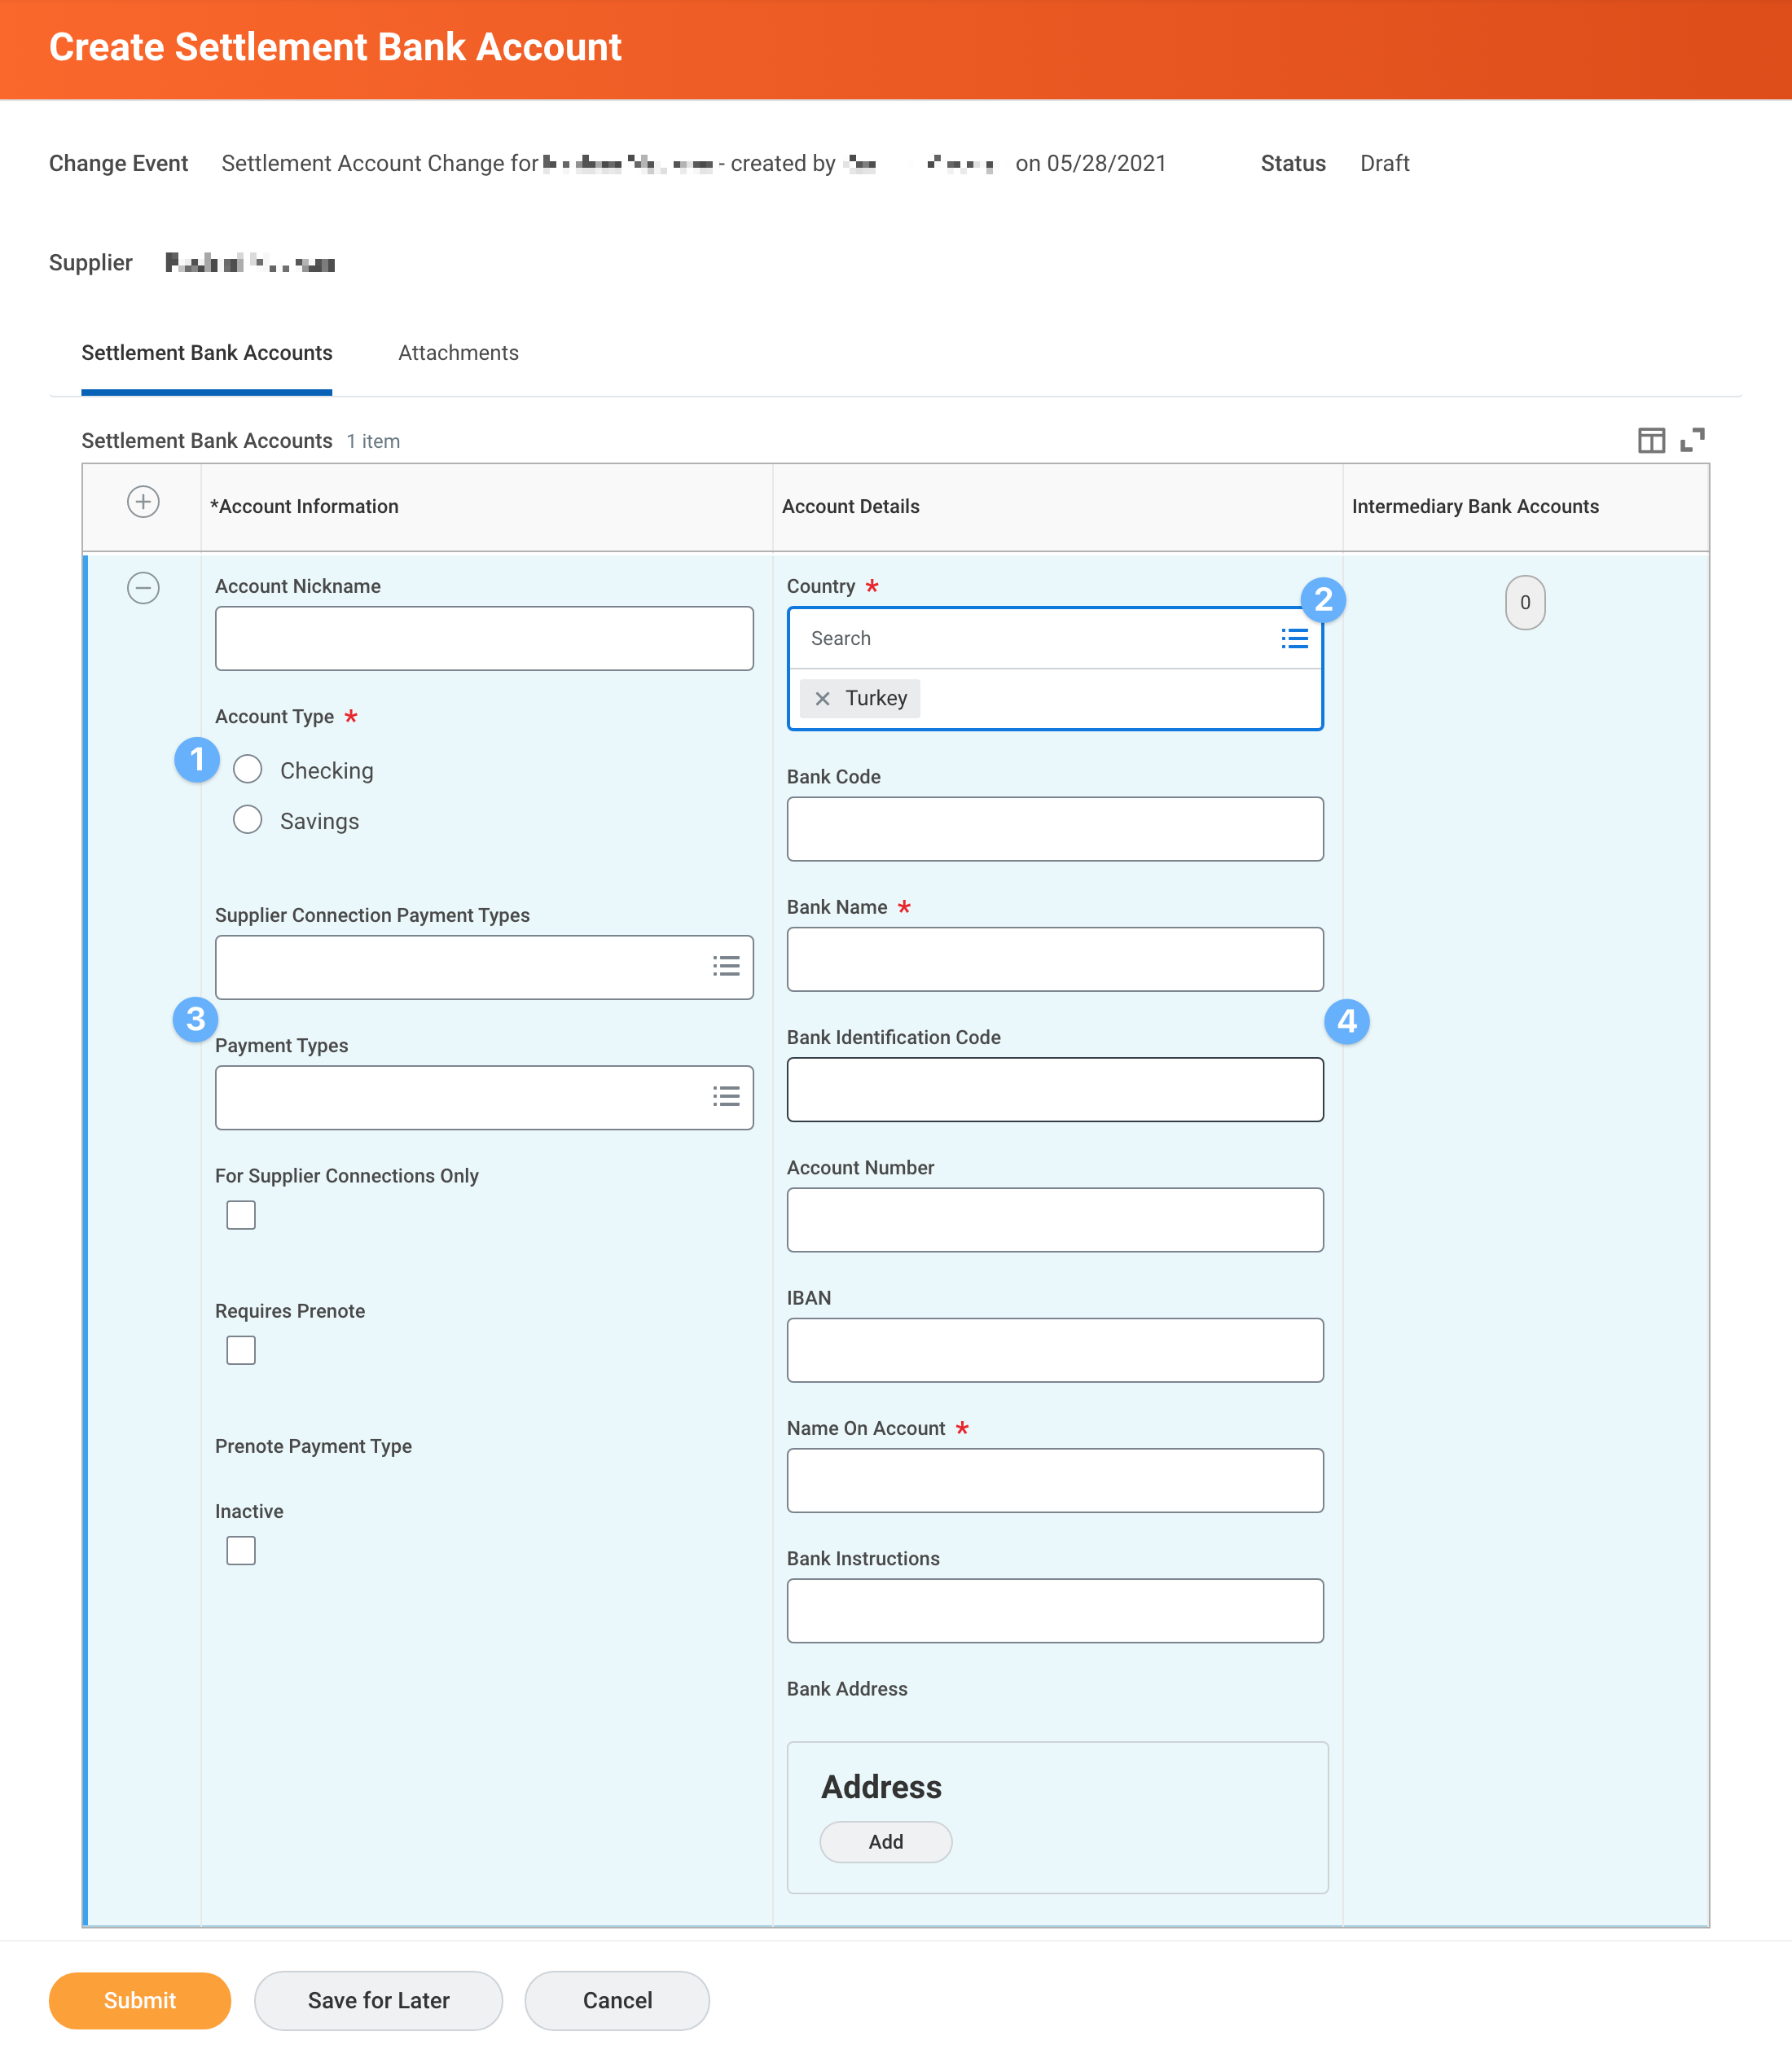Remove Turkey with the X icon
Image resolution: width=1792 pixels, height=2049 pixels.
pos(822,698)
